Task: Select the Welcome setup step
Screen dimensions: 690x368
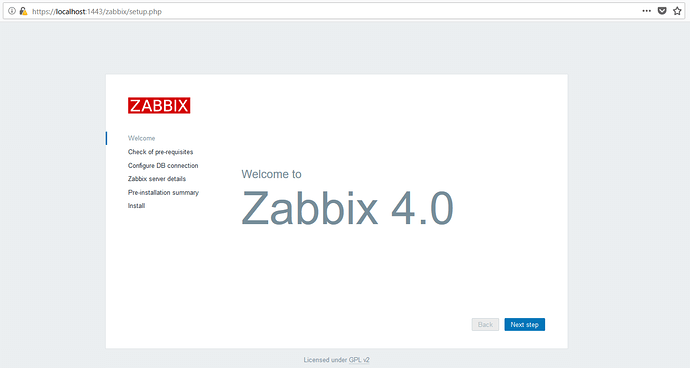Action: point(141,138)
